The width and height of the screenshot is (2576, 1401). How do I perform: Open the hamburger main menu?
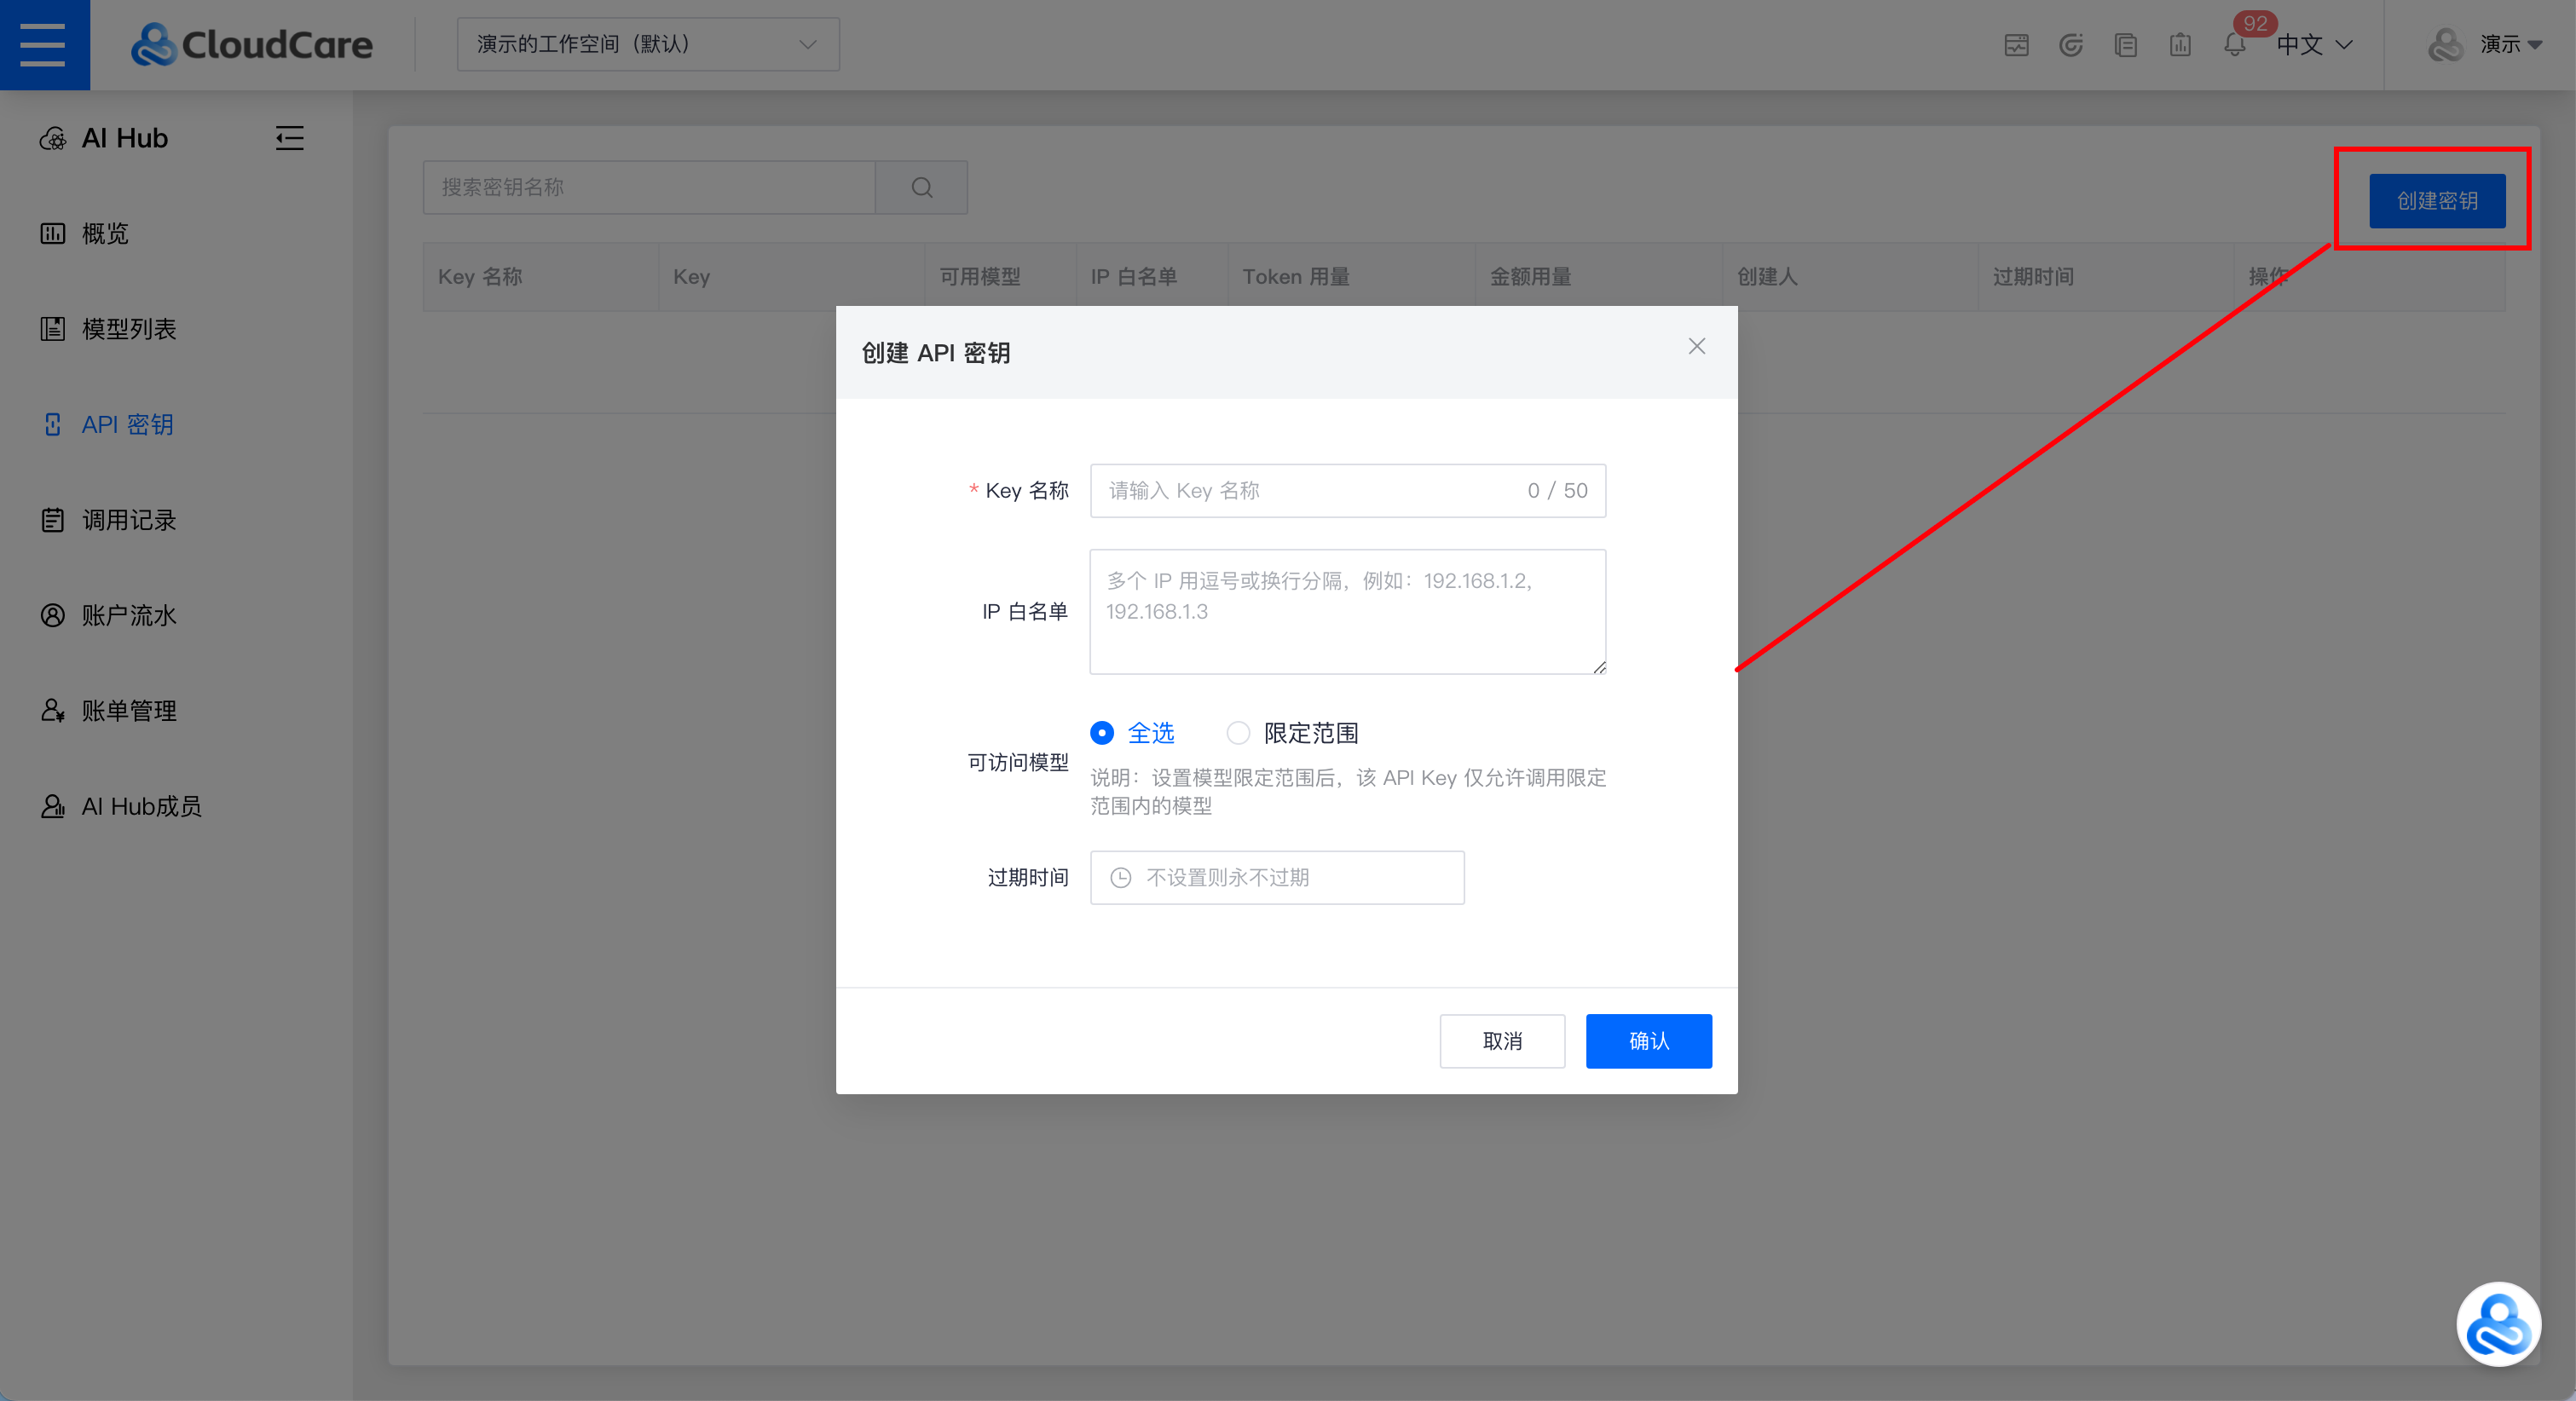[x=44, y=45]
